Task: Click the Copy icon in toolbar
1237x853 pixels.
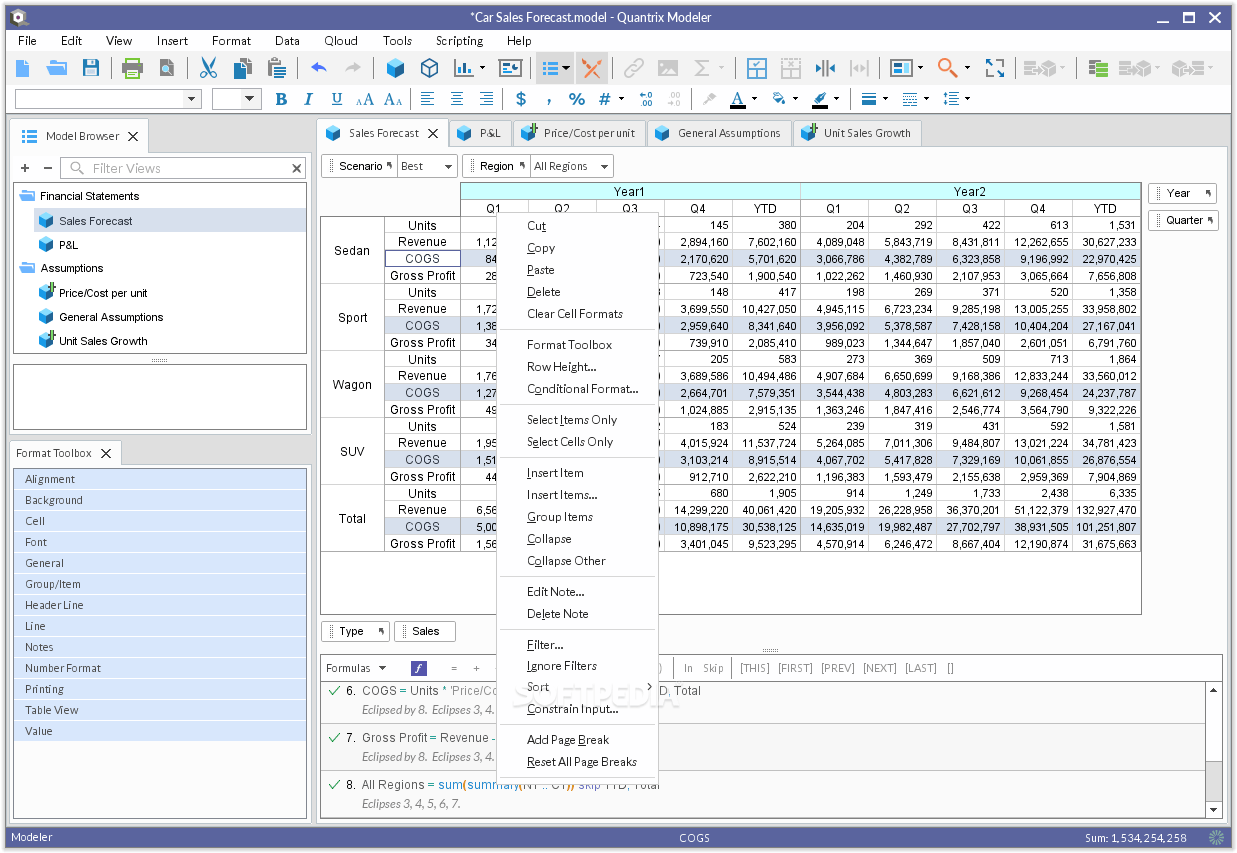Action: (242, 68)
